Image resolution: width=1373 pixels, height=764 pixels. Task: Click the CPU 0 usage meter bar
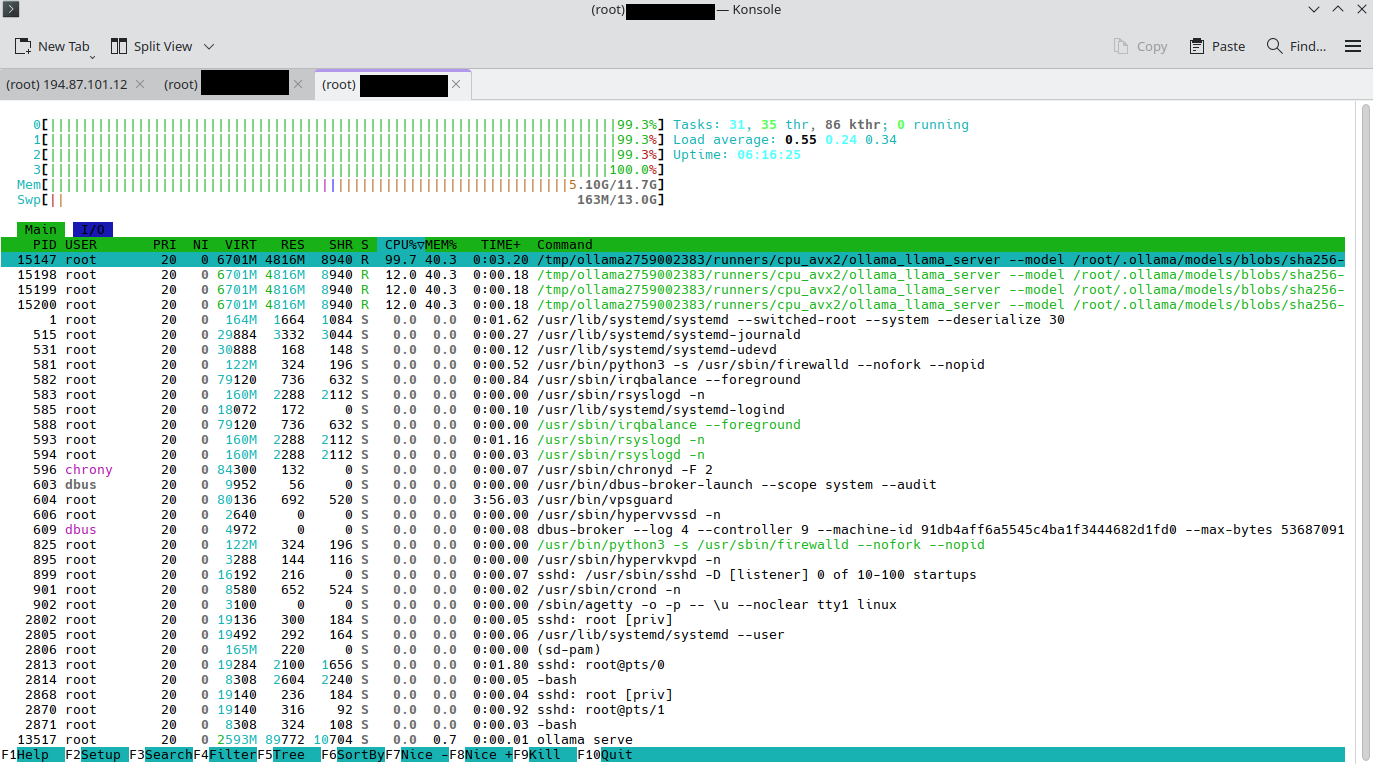coord(349,125)
